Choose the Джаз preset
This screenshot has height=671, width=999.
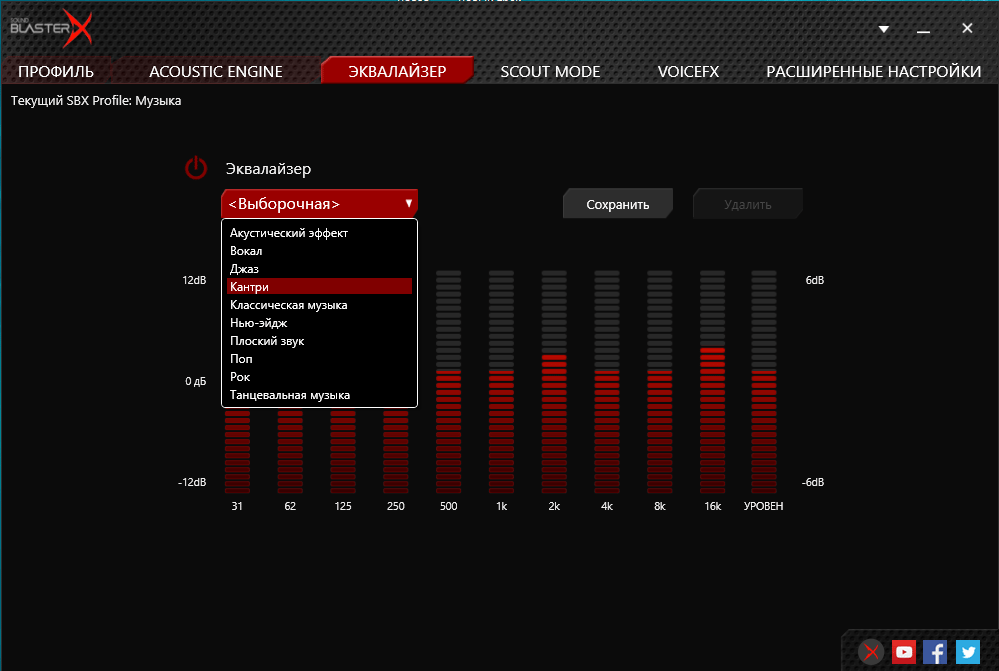tap(319, 269)
